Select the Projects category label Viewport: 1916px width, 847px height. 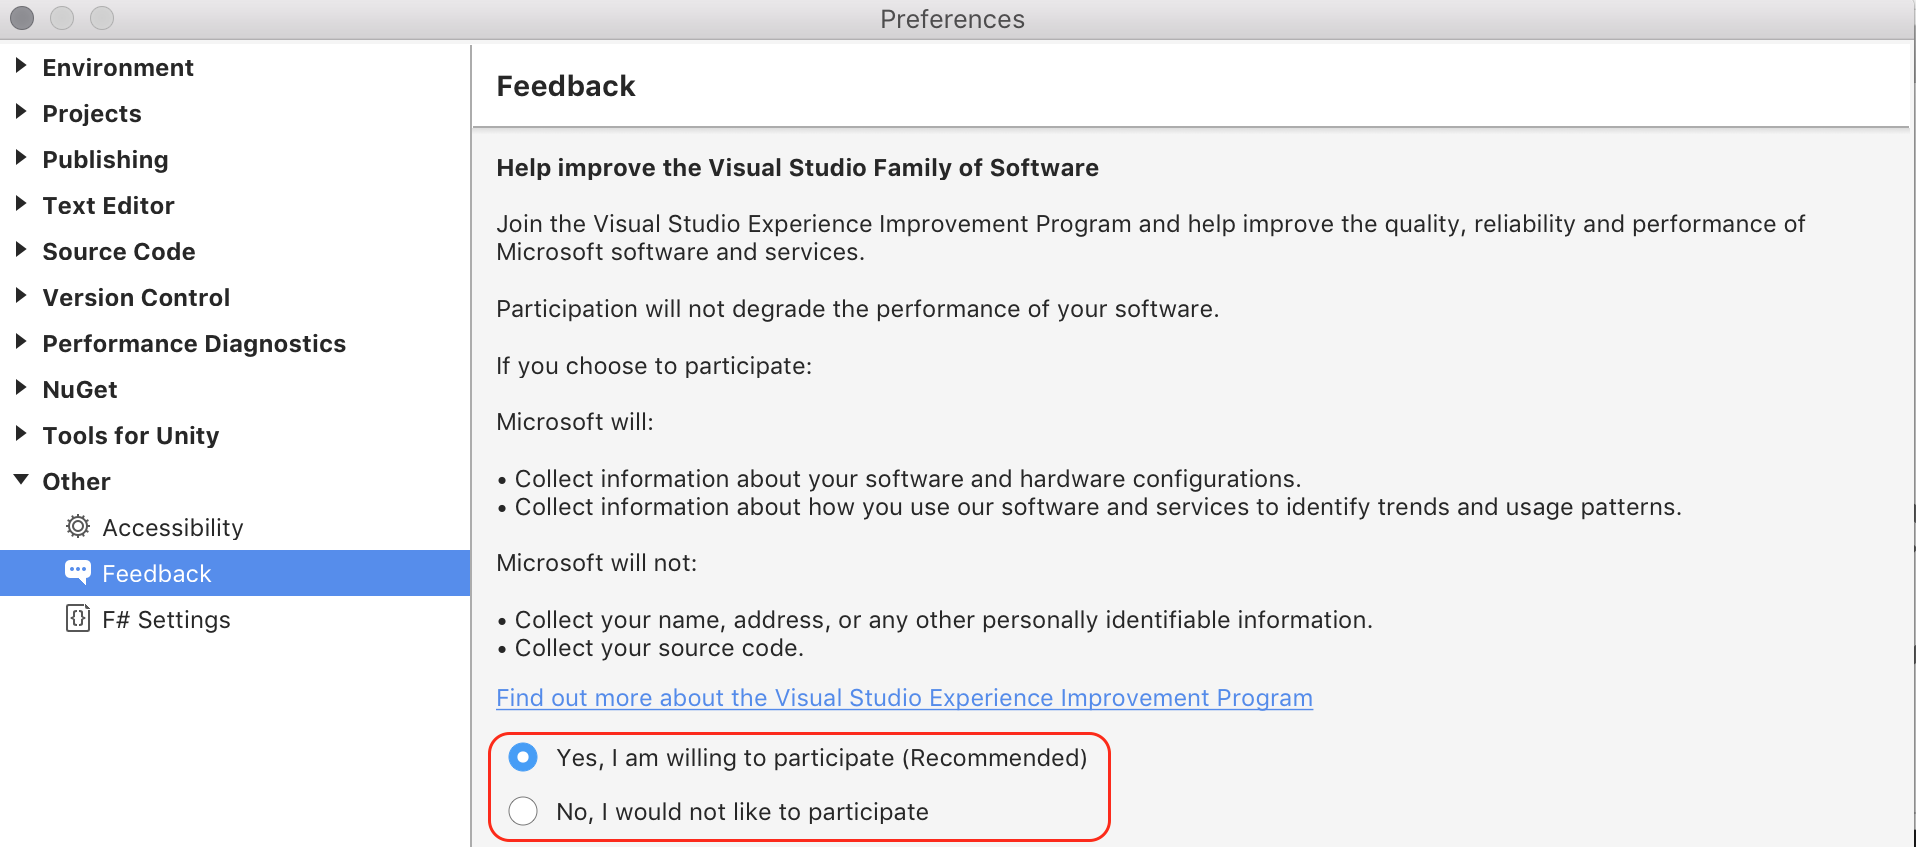click(92, 114)
